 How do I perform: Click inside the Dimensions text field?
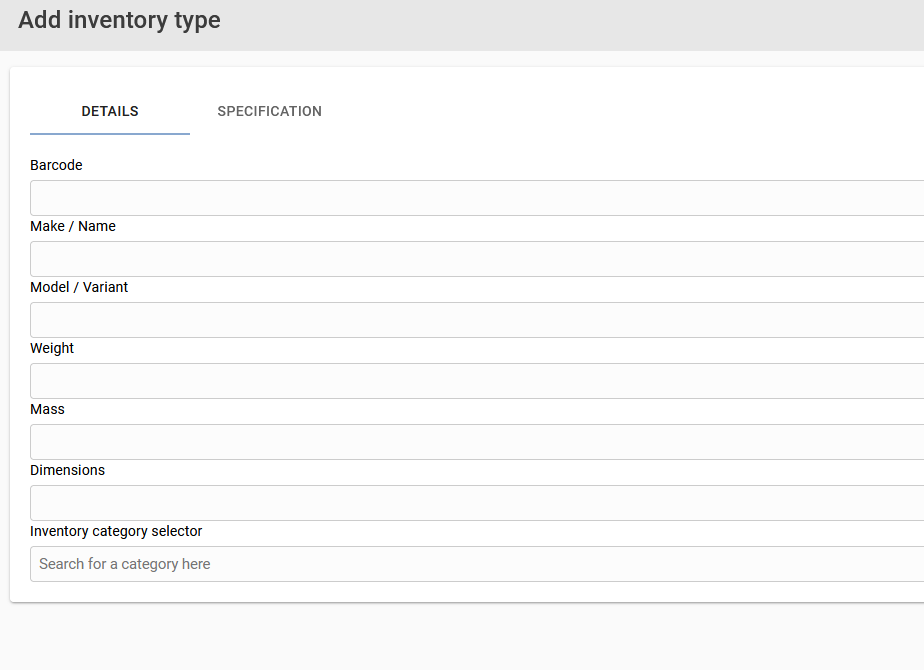pyautogui.click(x=477, y=503)
